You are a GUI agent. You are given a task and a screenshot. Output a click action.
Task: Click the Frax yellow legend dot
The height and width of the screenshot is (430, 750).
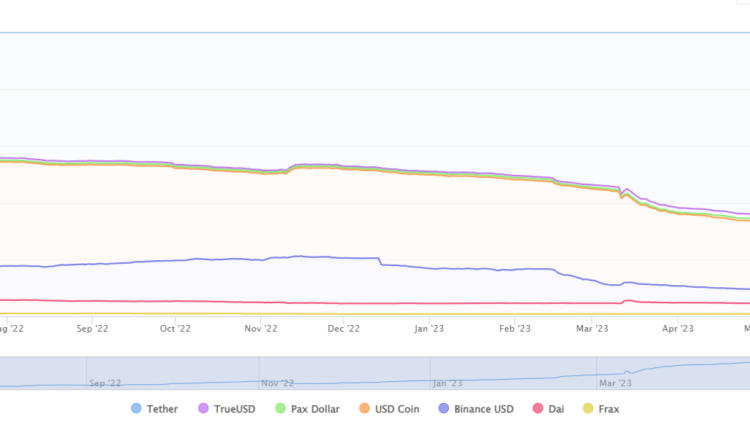587,409
